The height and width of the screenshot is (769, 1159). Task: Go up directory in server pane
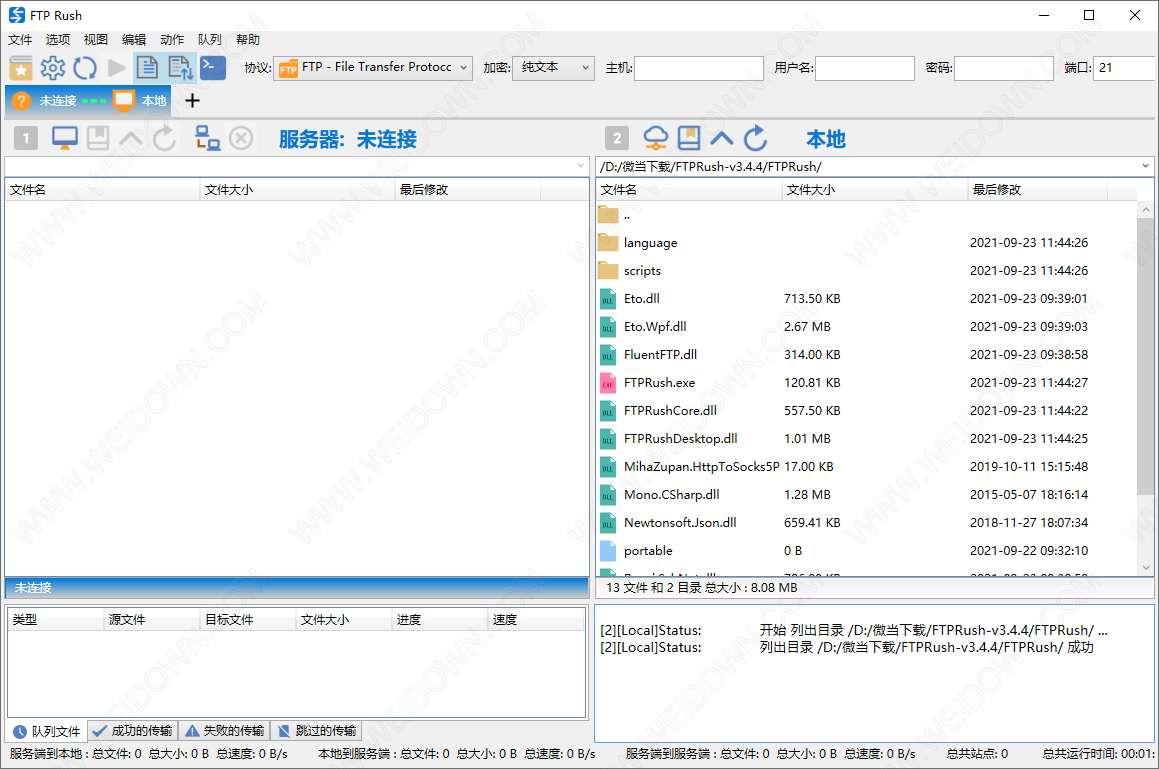pyautogui.click(x=131, y=138)
